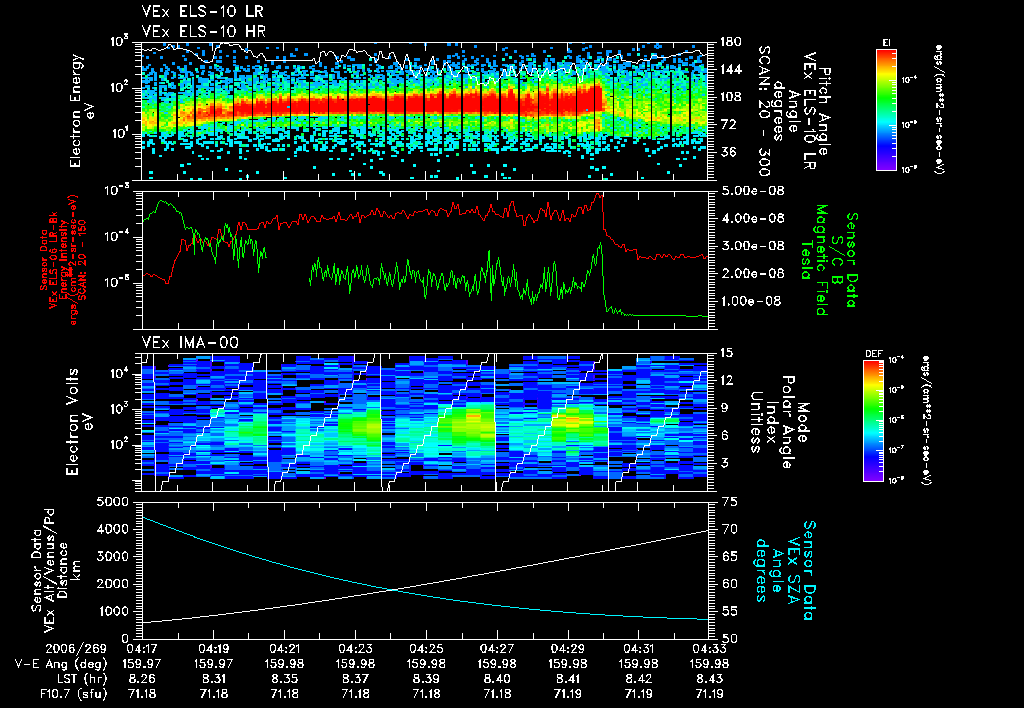The height and width of the screenshot is (708, 1024).
Task: Click the 5.00e-08 magnetic field tick value
Action: tap(752, 191)
